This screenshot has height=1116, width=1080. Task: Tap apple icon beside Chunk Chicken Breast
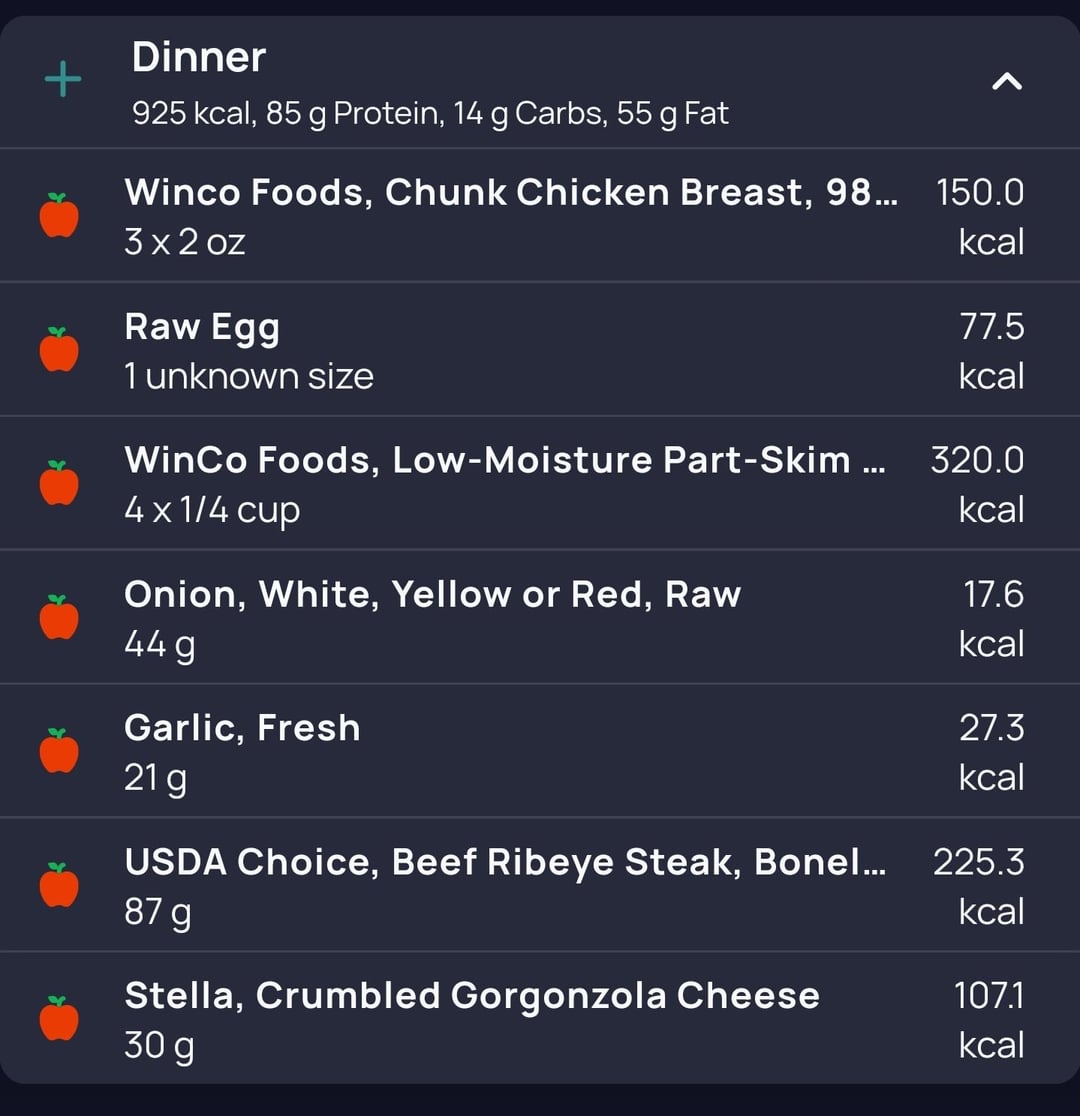pos(59,216)
